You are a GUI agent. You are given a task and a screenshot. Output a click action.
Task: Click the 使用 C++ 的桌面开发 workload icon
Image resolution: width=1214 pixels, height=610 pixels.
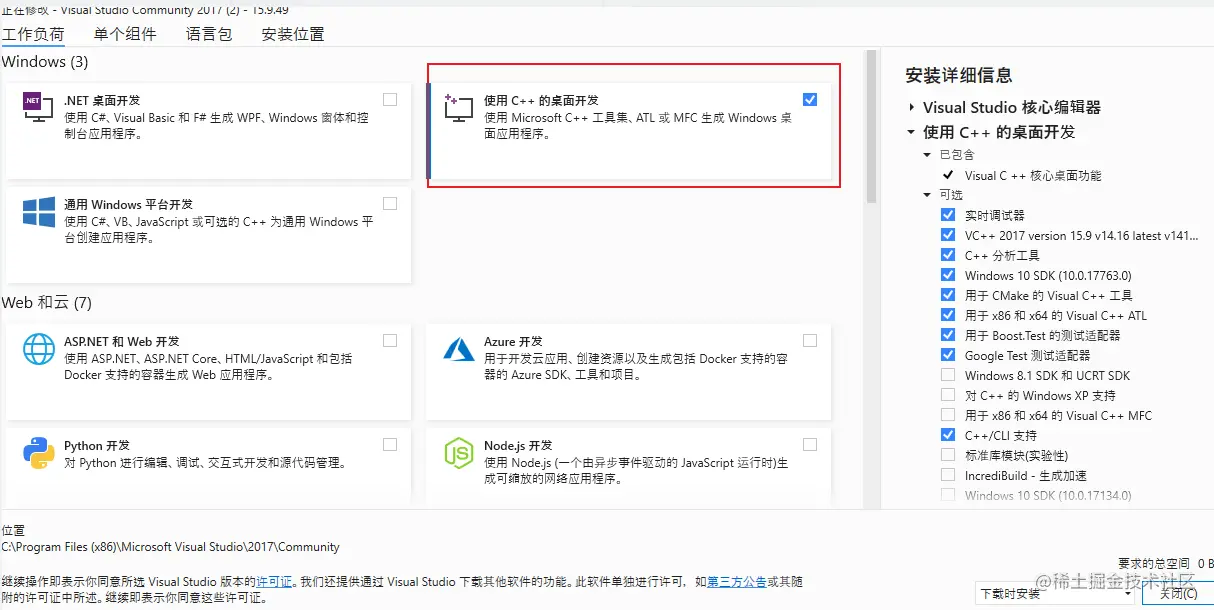[458, 108]
